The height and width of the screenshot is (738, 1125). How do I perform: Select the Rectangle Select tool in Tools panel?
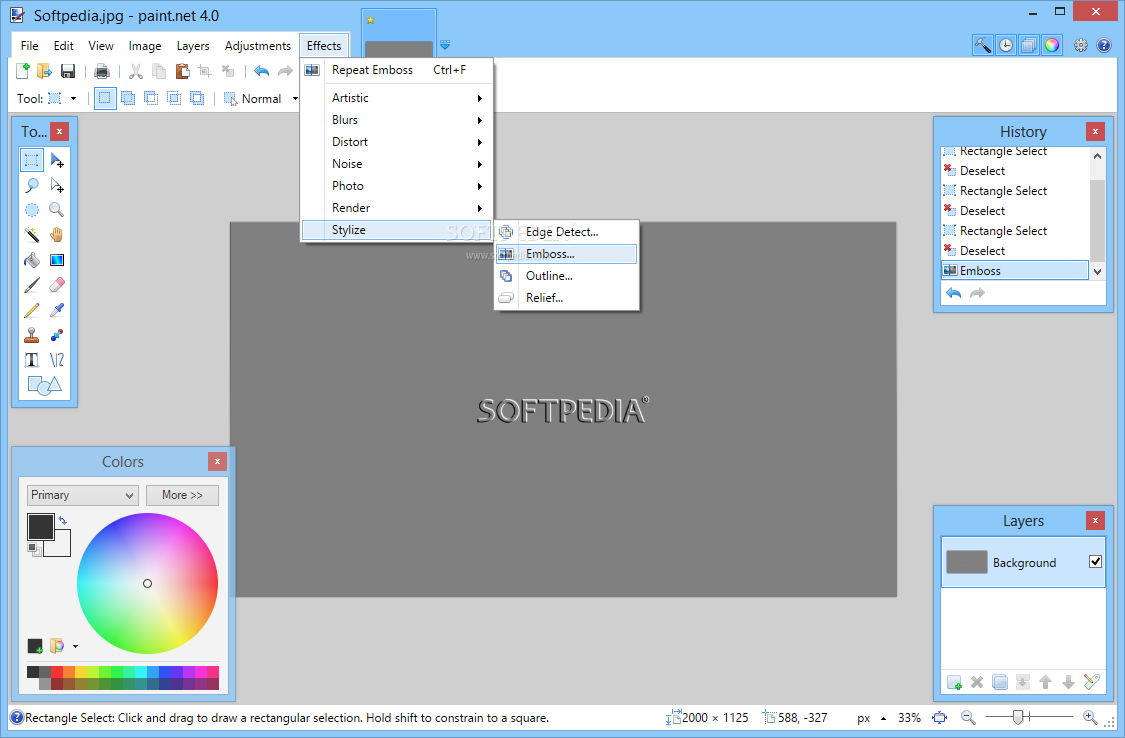point(32,160)
